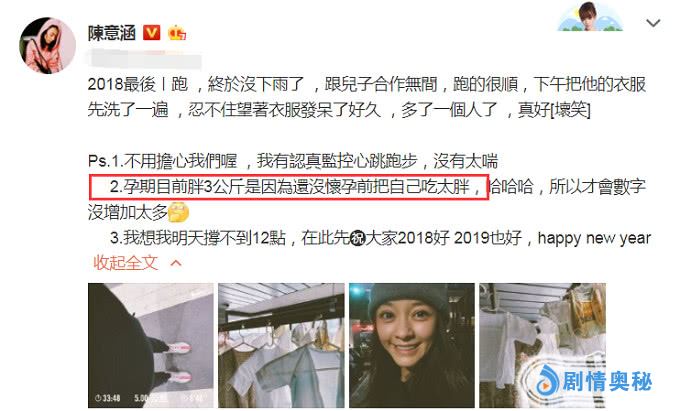The height and width of the screenshot is (411, 680).
Task: Open the hanging baby clothes photo thumbnail
Action: coord(281,345)
